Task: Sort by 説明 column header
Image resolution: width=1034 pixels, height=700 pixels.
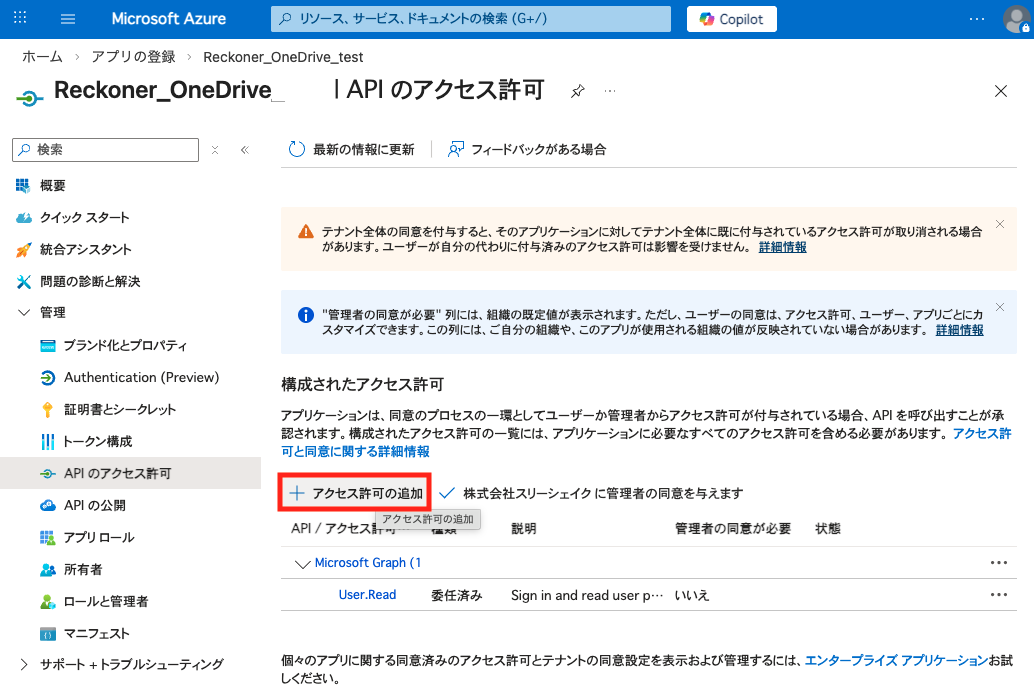Action: click(x=524, y=529)
